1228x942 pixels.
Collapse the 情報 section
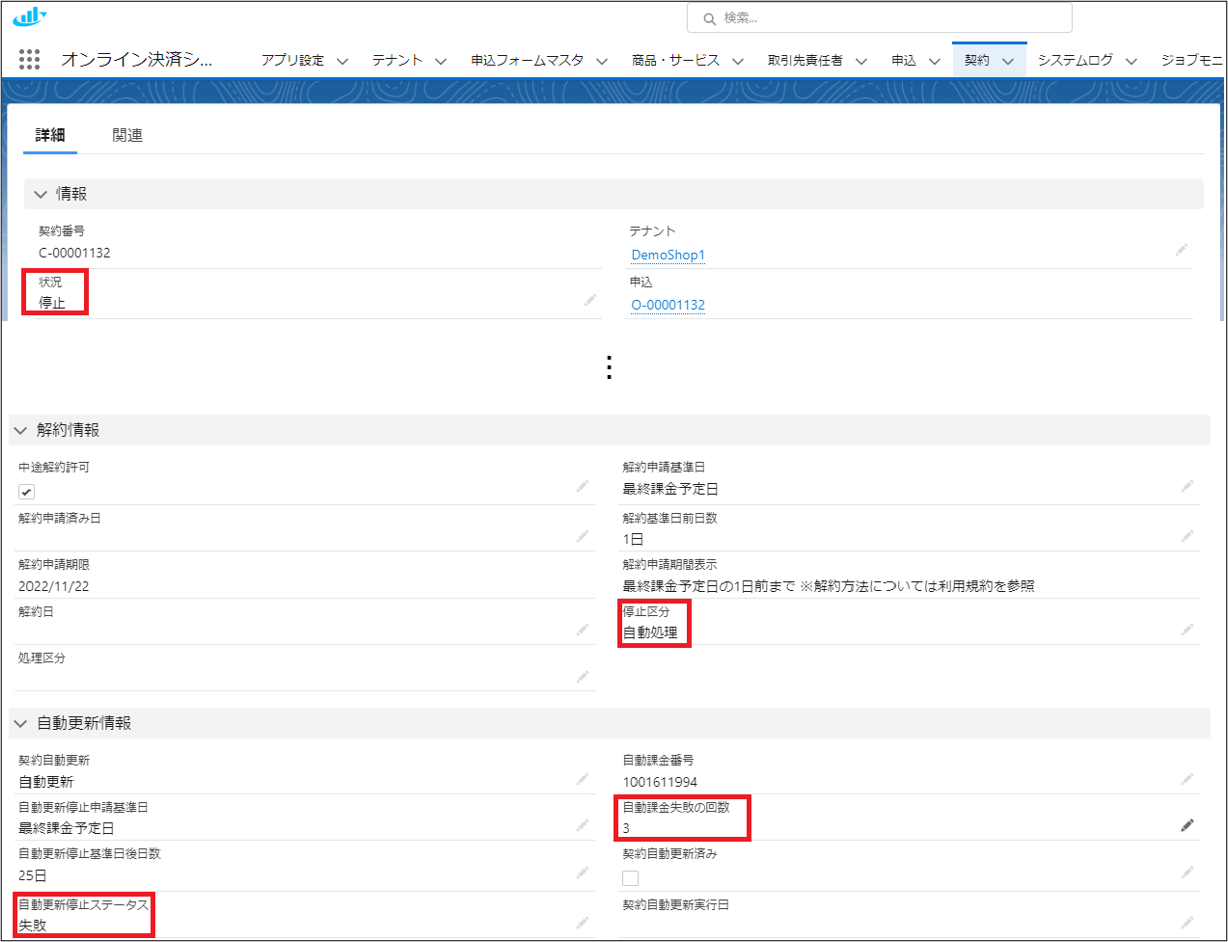tap(41, 194)
